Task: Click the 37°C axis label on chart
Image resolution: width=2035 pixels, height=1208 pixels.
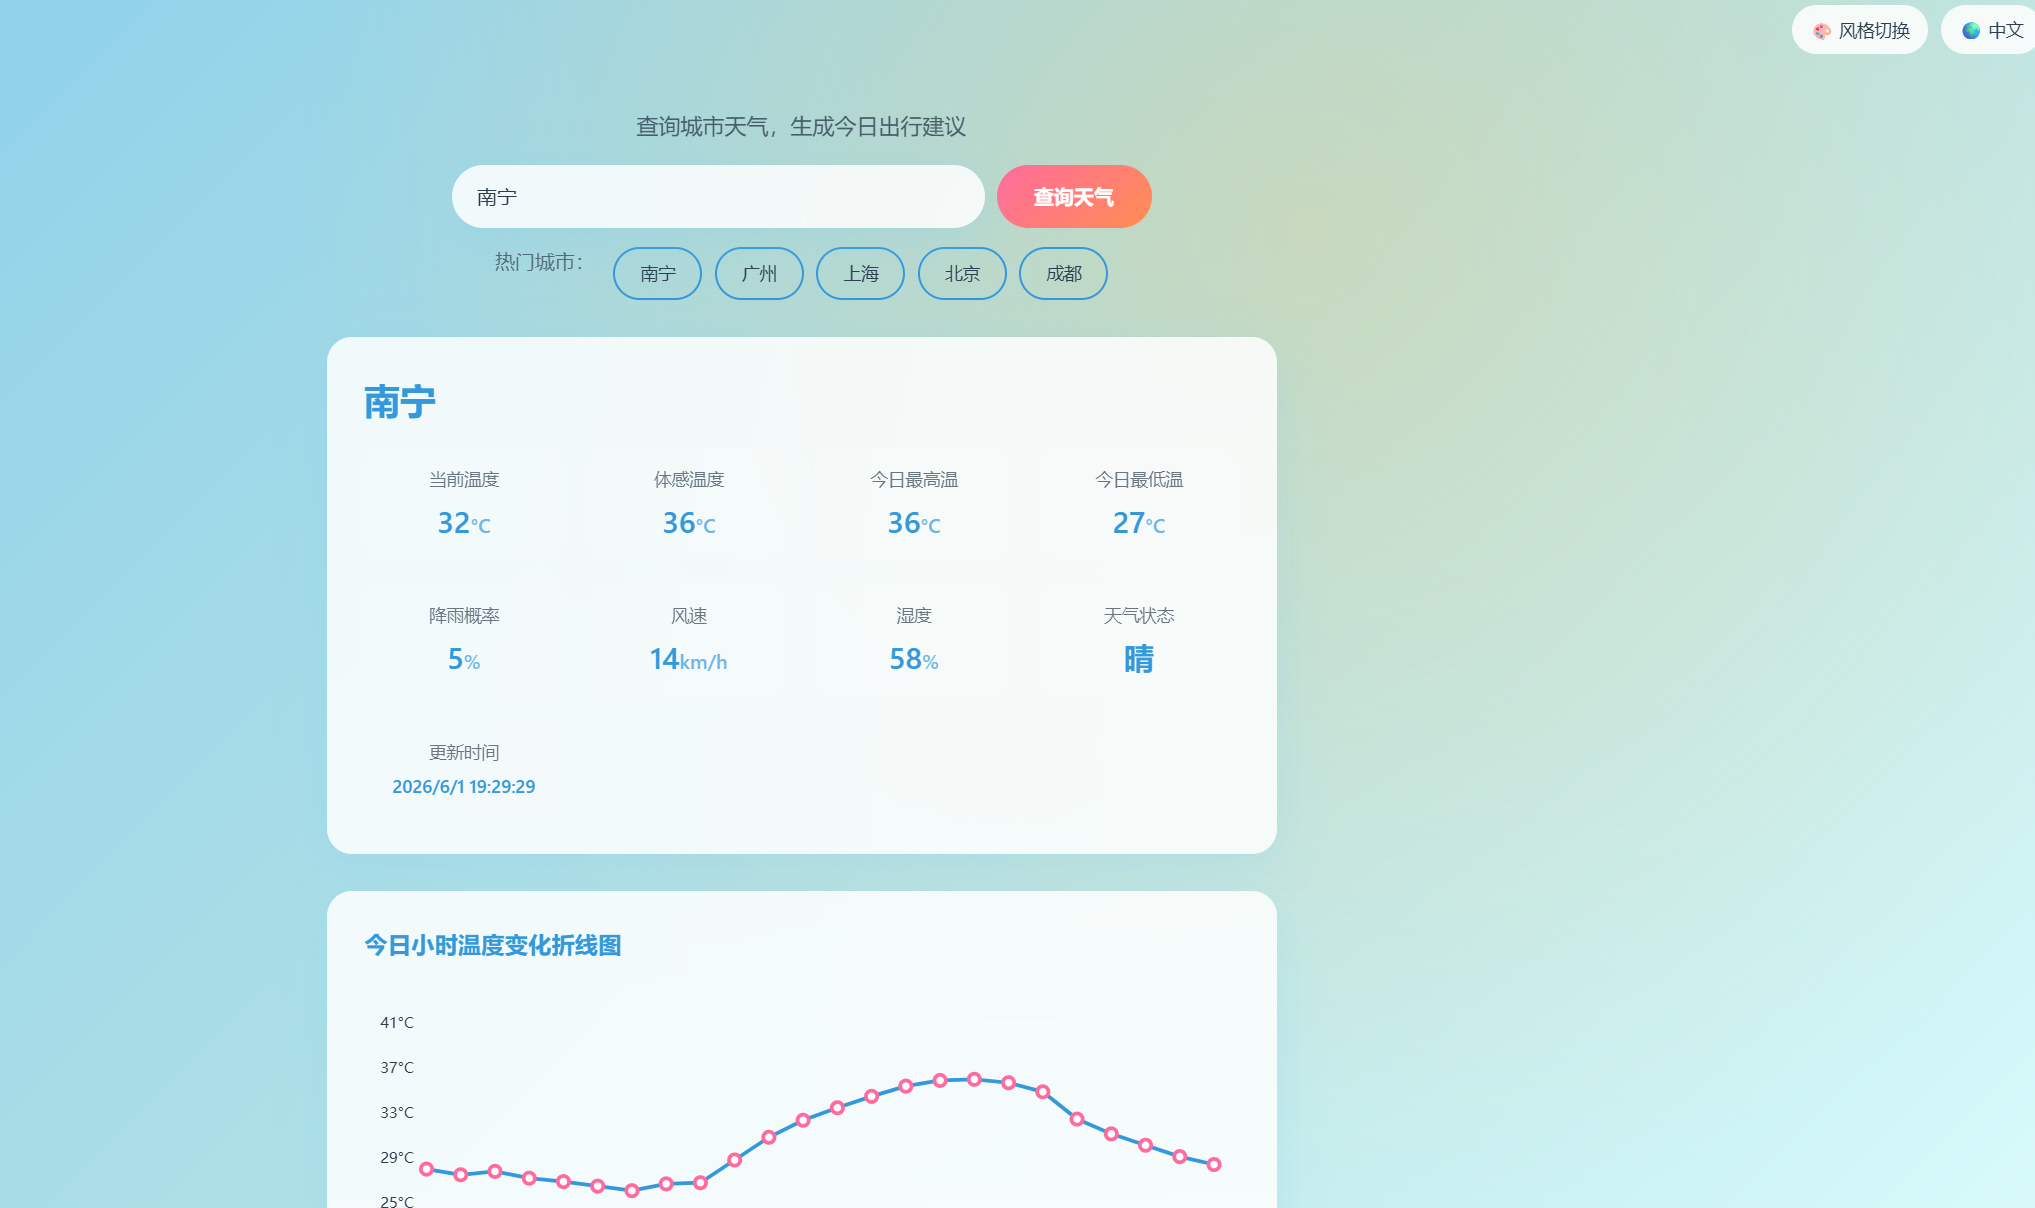Action: [x=396, y=1067]
